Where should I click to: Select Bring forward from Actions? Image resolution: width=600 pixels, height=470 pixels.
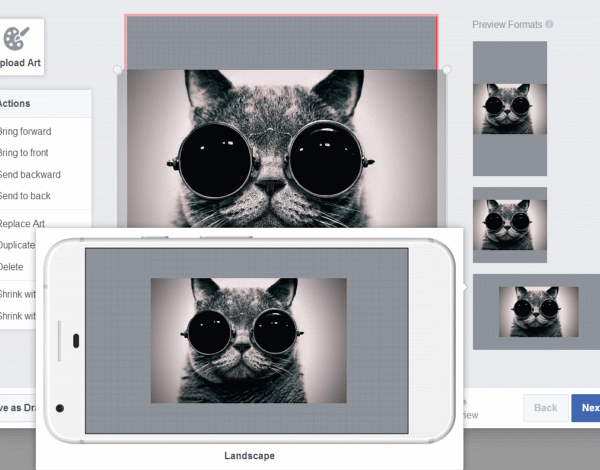pos(26,131)
